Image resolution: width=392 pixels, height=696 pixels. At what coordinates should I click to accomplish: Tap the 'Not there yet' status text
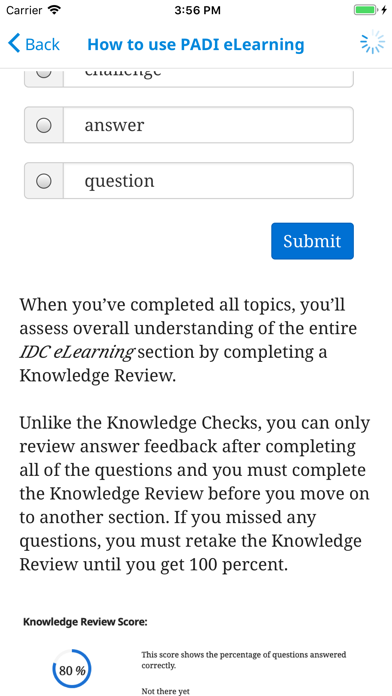[x=166, y=691]
